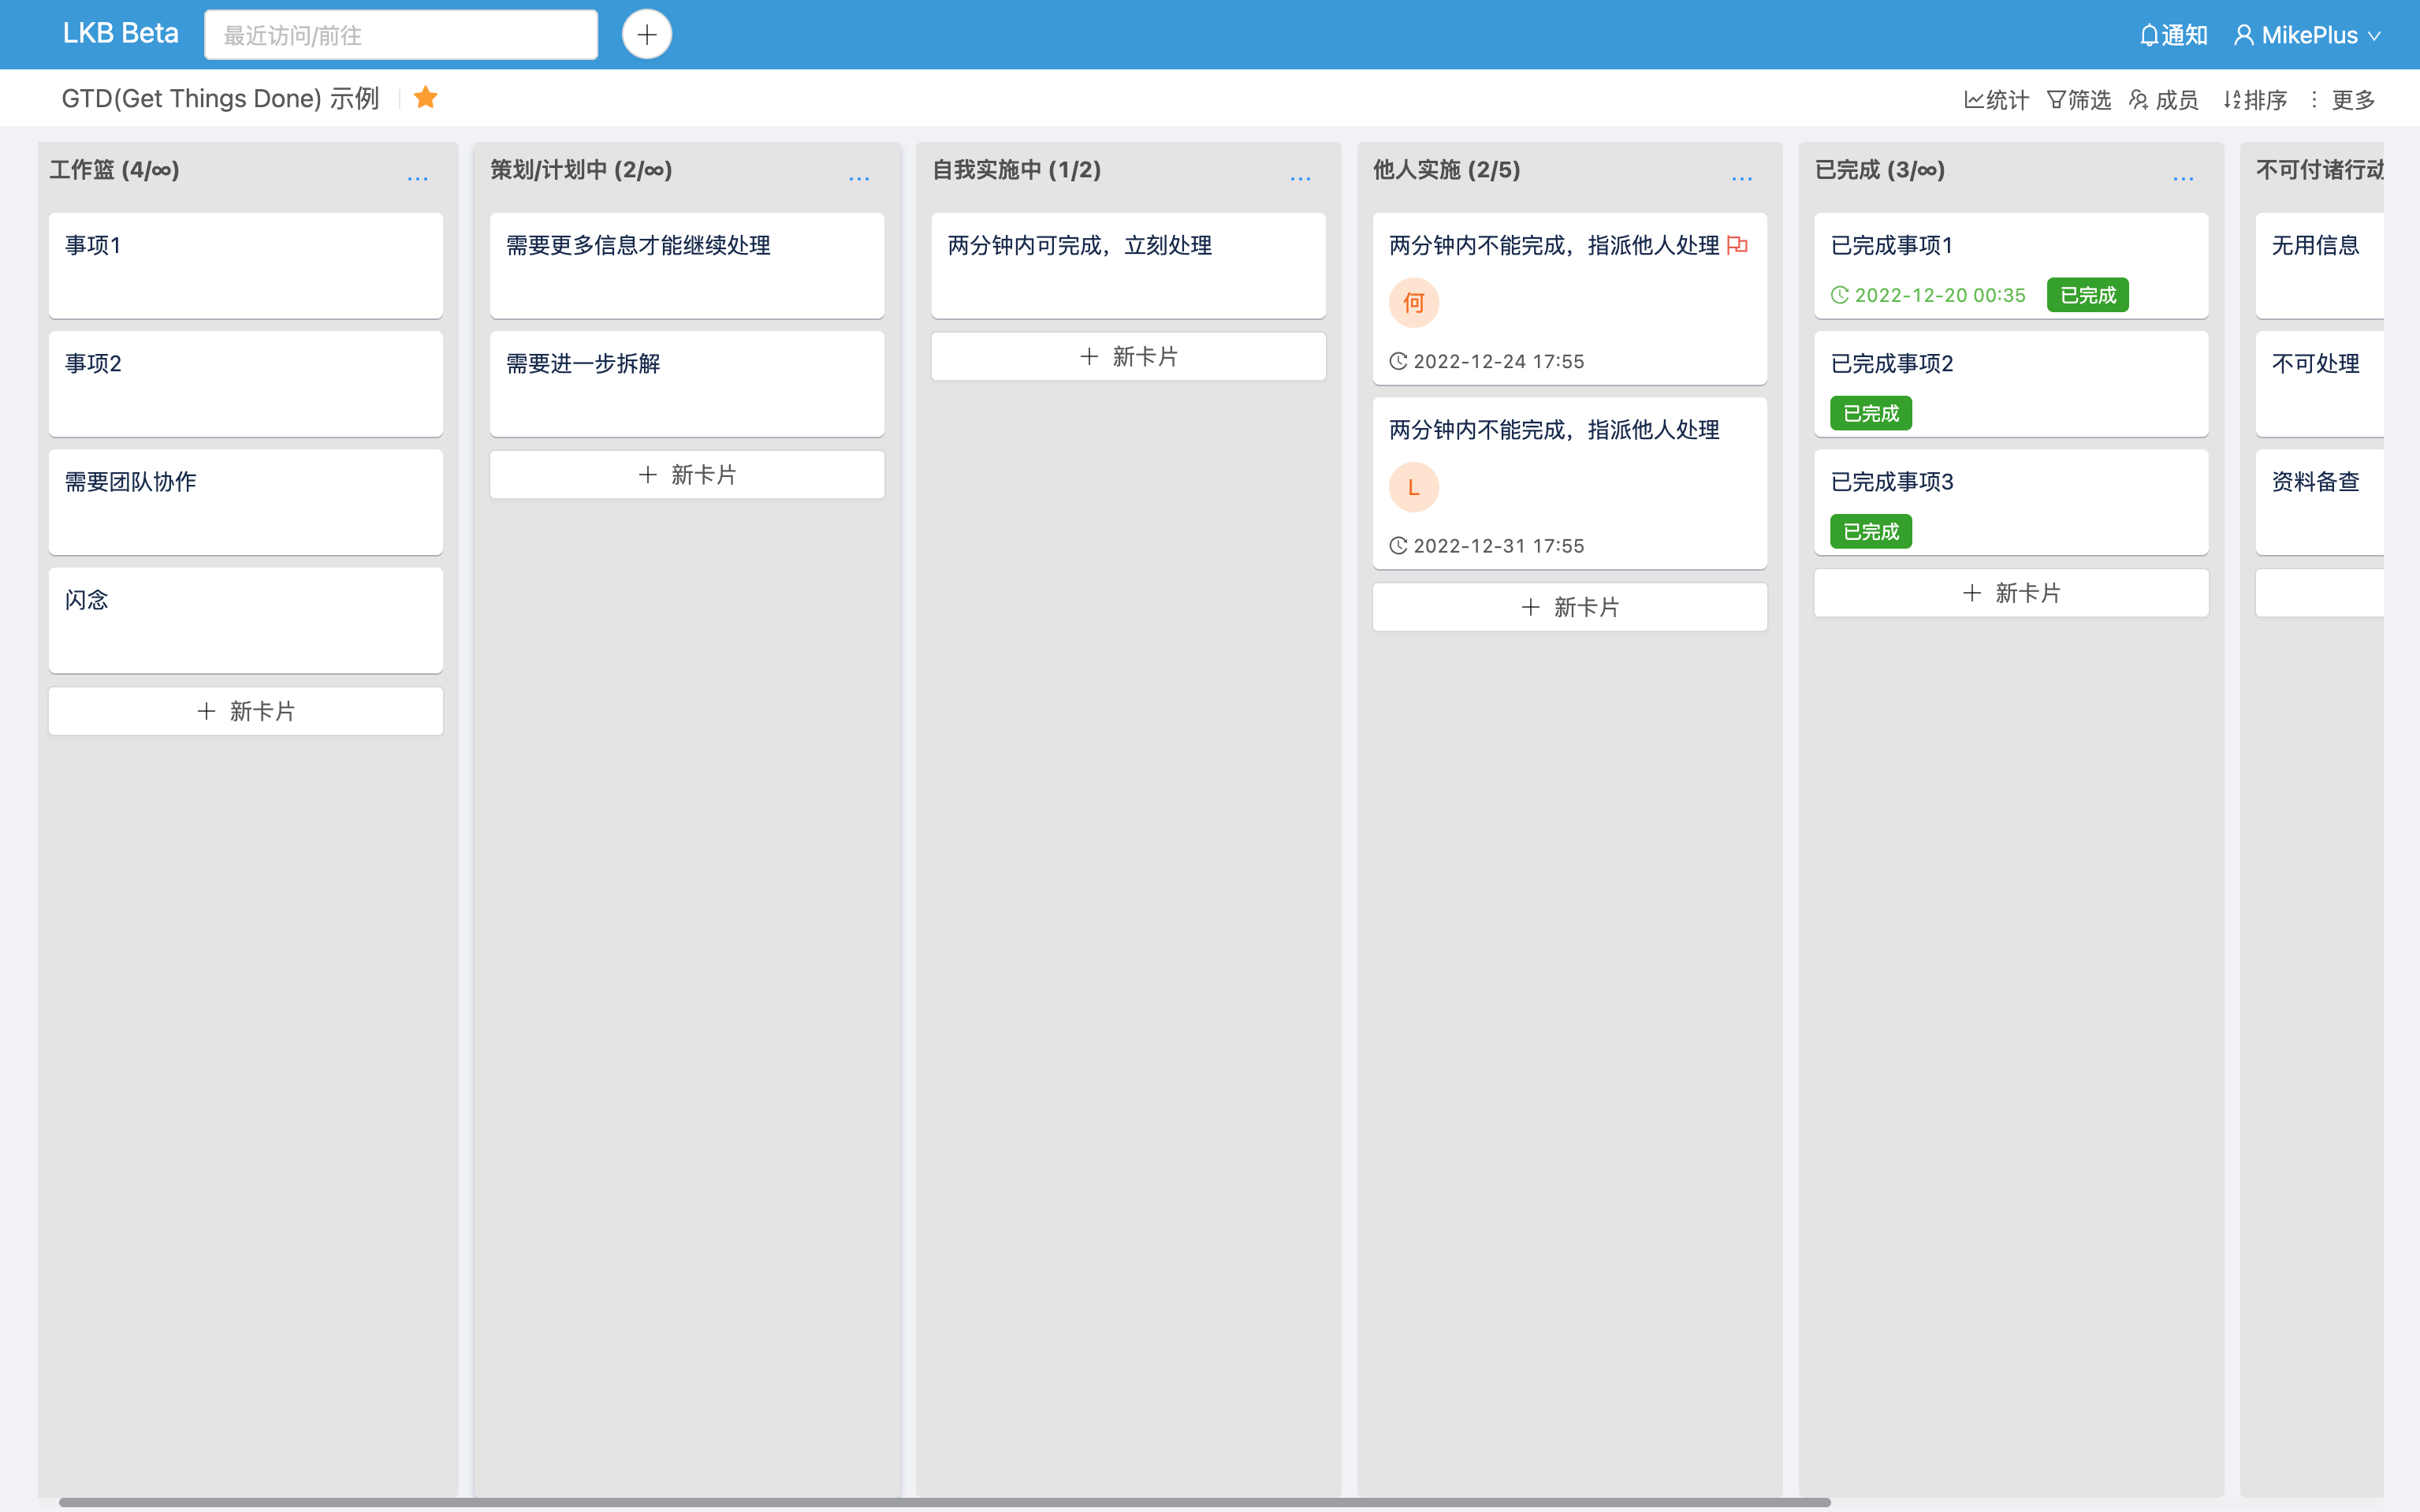Click the 他人实施 (2/5) column header
The height and width of the screenshot is (1512, 2420).
tap(1446, 170)
